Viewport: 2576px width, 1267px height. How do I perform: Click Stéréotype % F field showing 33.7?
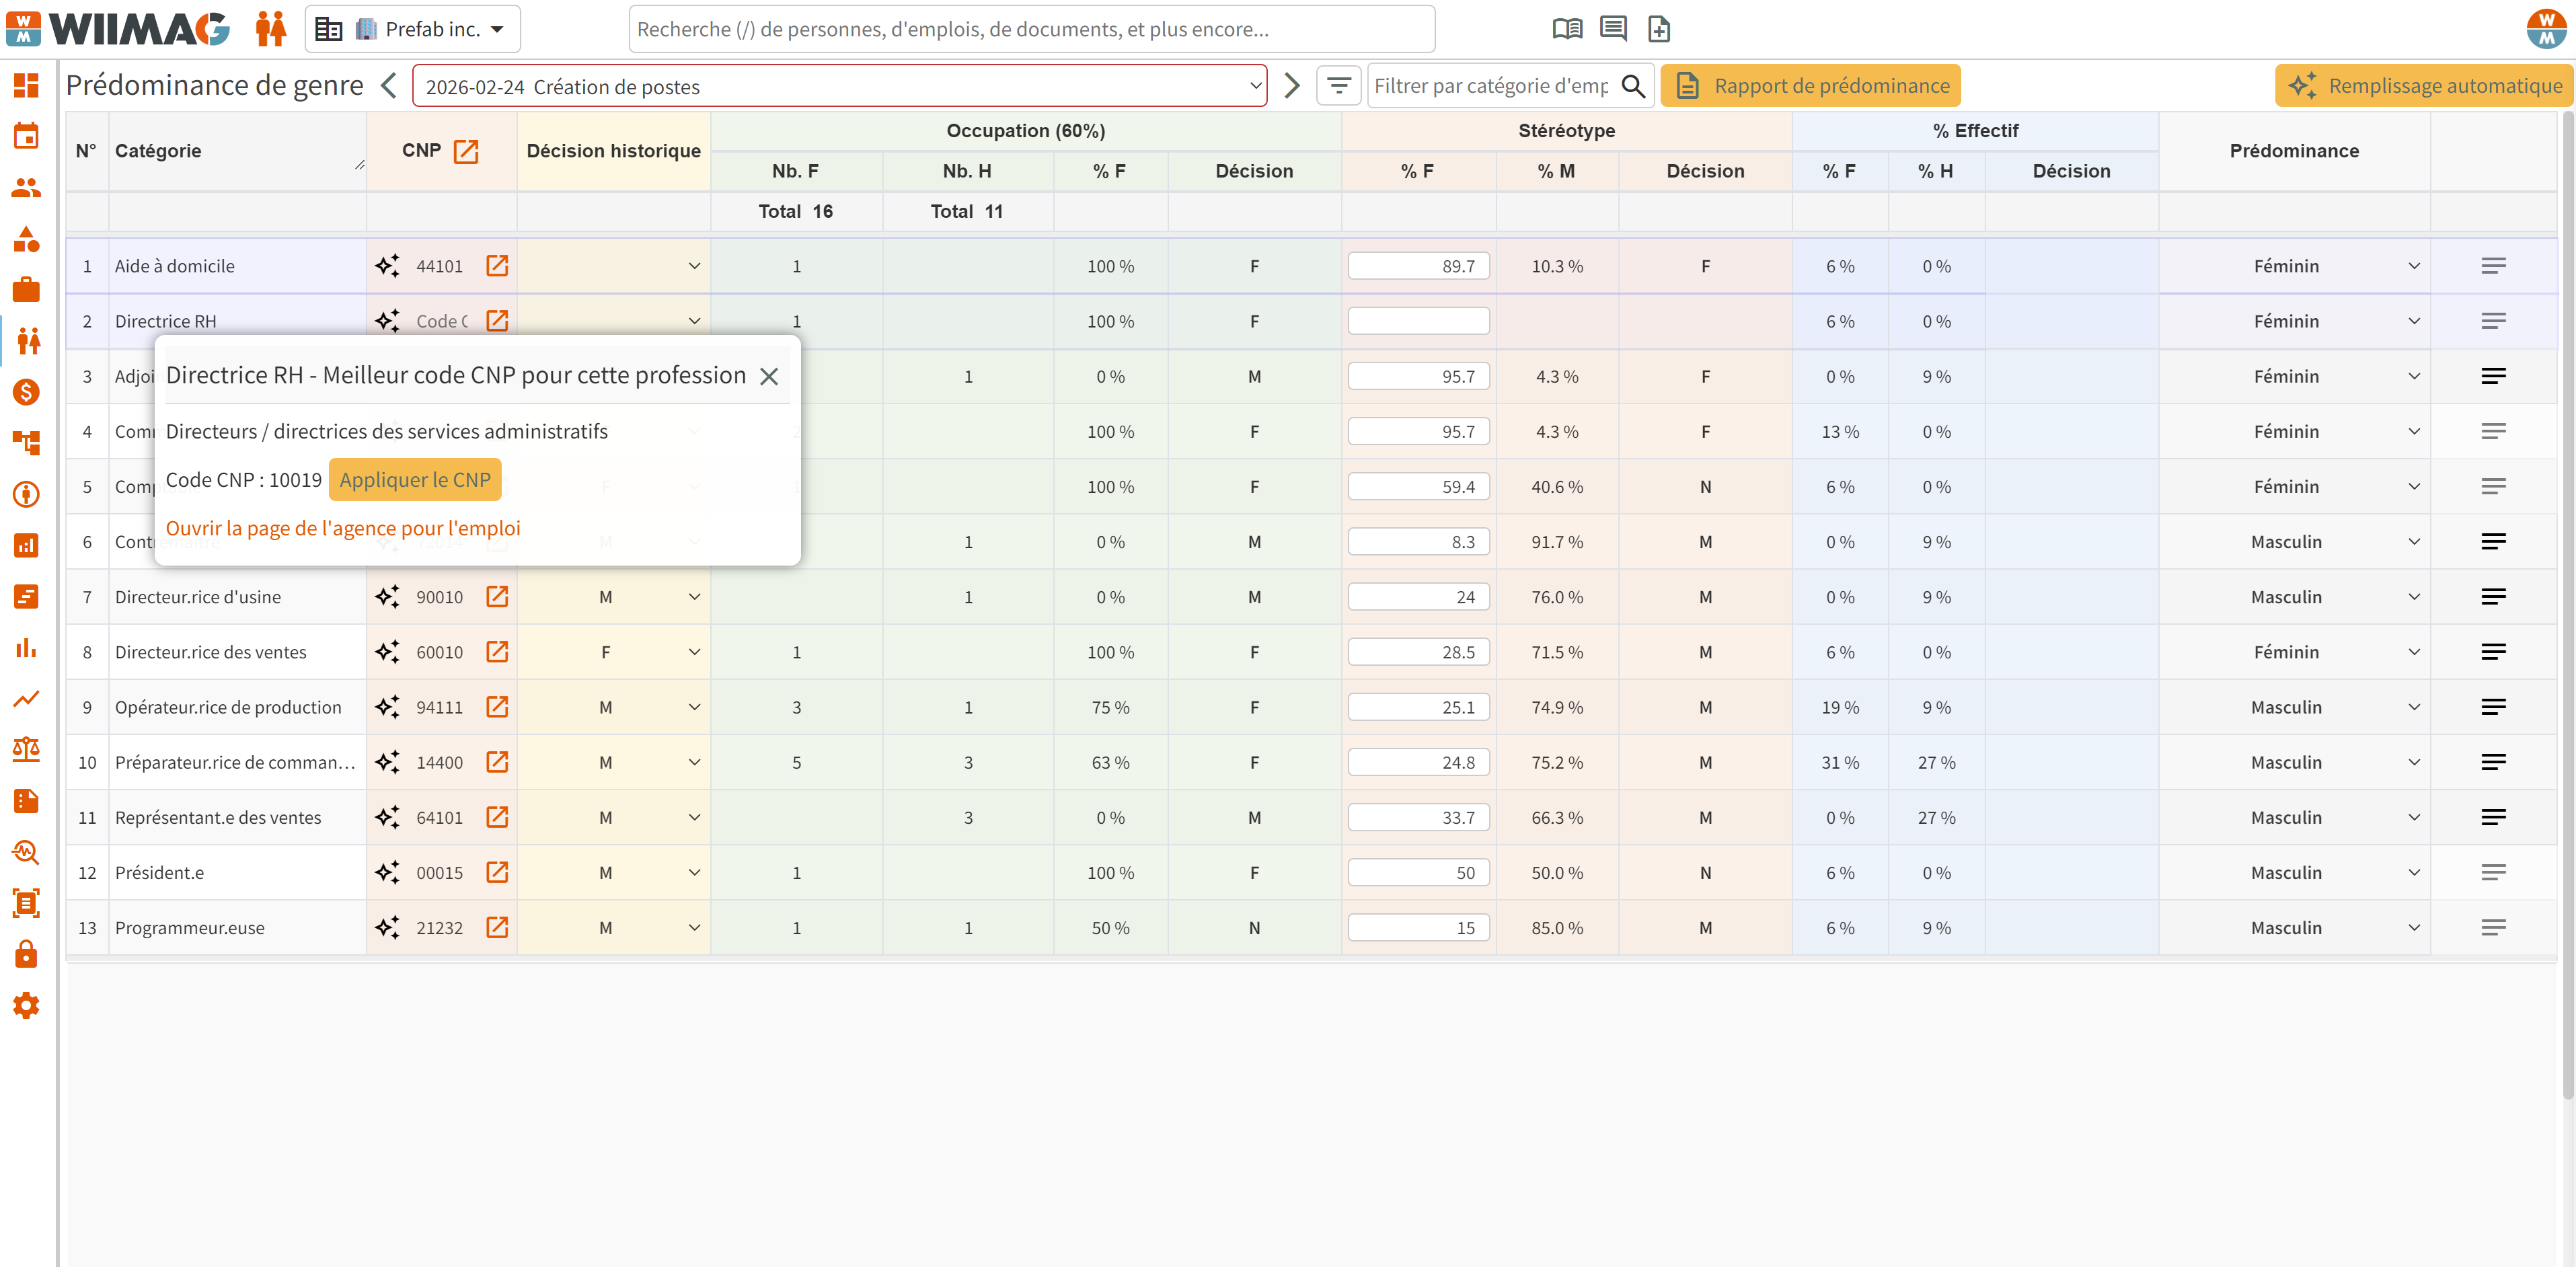(1418, 818)
